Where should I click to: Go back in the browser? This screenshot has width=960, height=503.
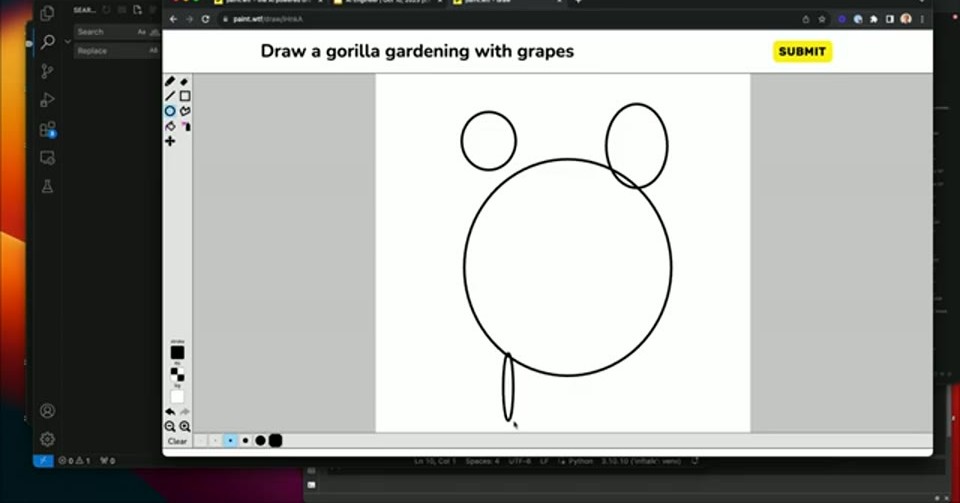pos(173,19)
